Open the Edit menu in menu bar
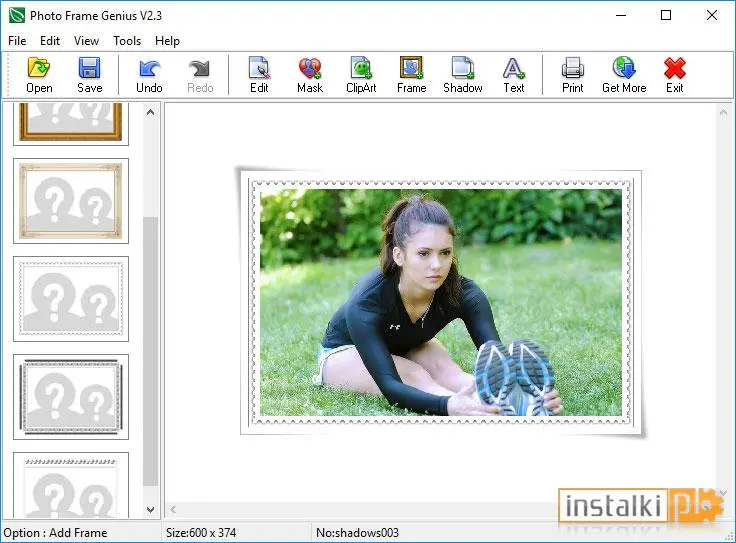This screenshot has height=543, width=736. [50, 41]
